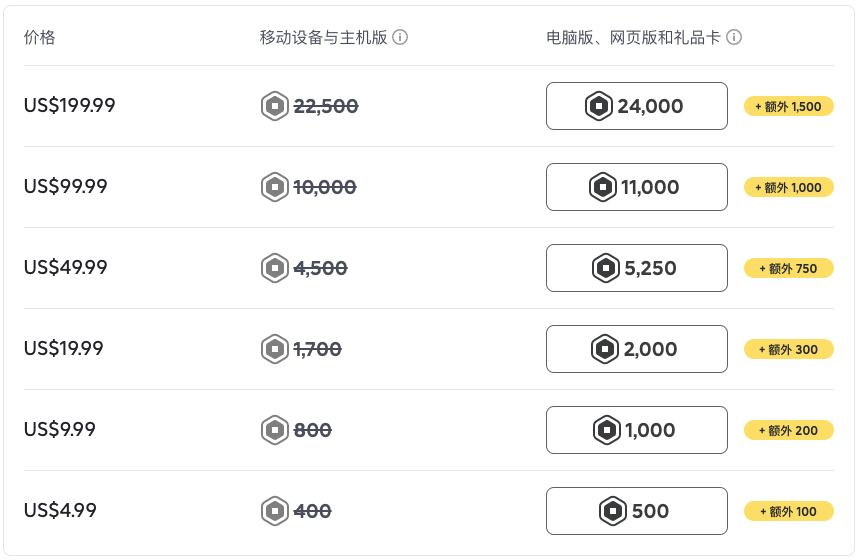The image size is (860, 560).
Task: Click Robux icon beside crossed-out 800
Action: (x=274, y=430)
